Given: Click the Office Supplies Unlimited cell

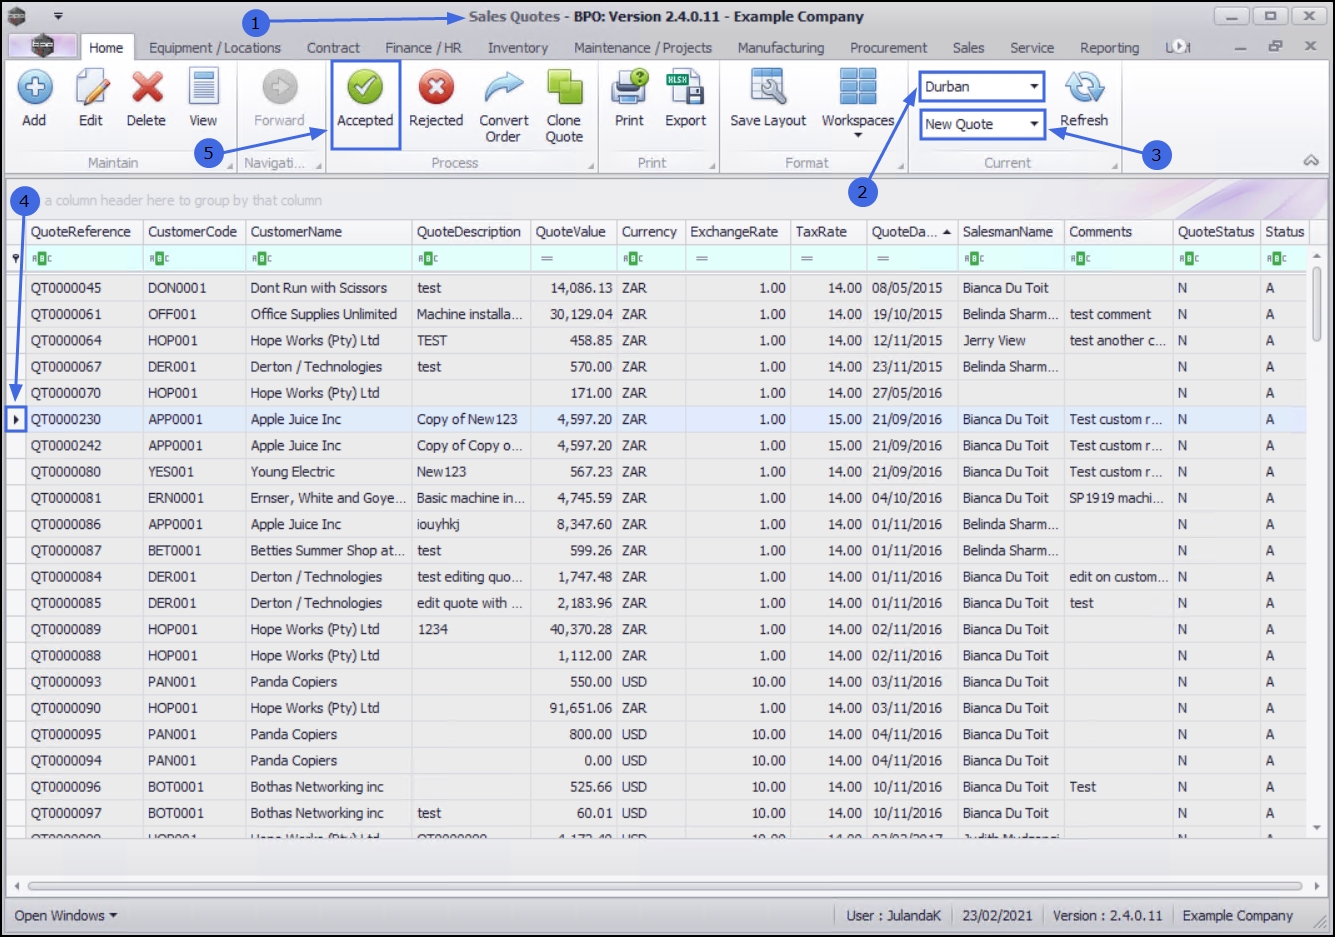Looking at the screenshot, I should (x=328, y=314).
